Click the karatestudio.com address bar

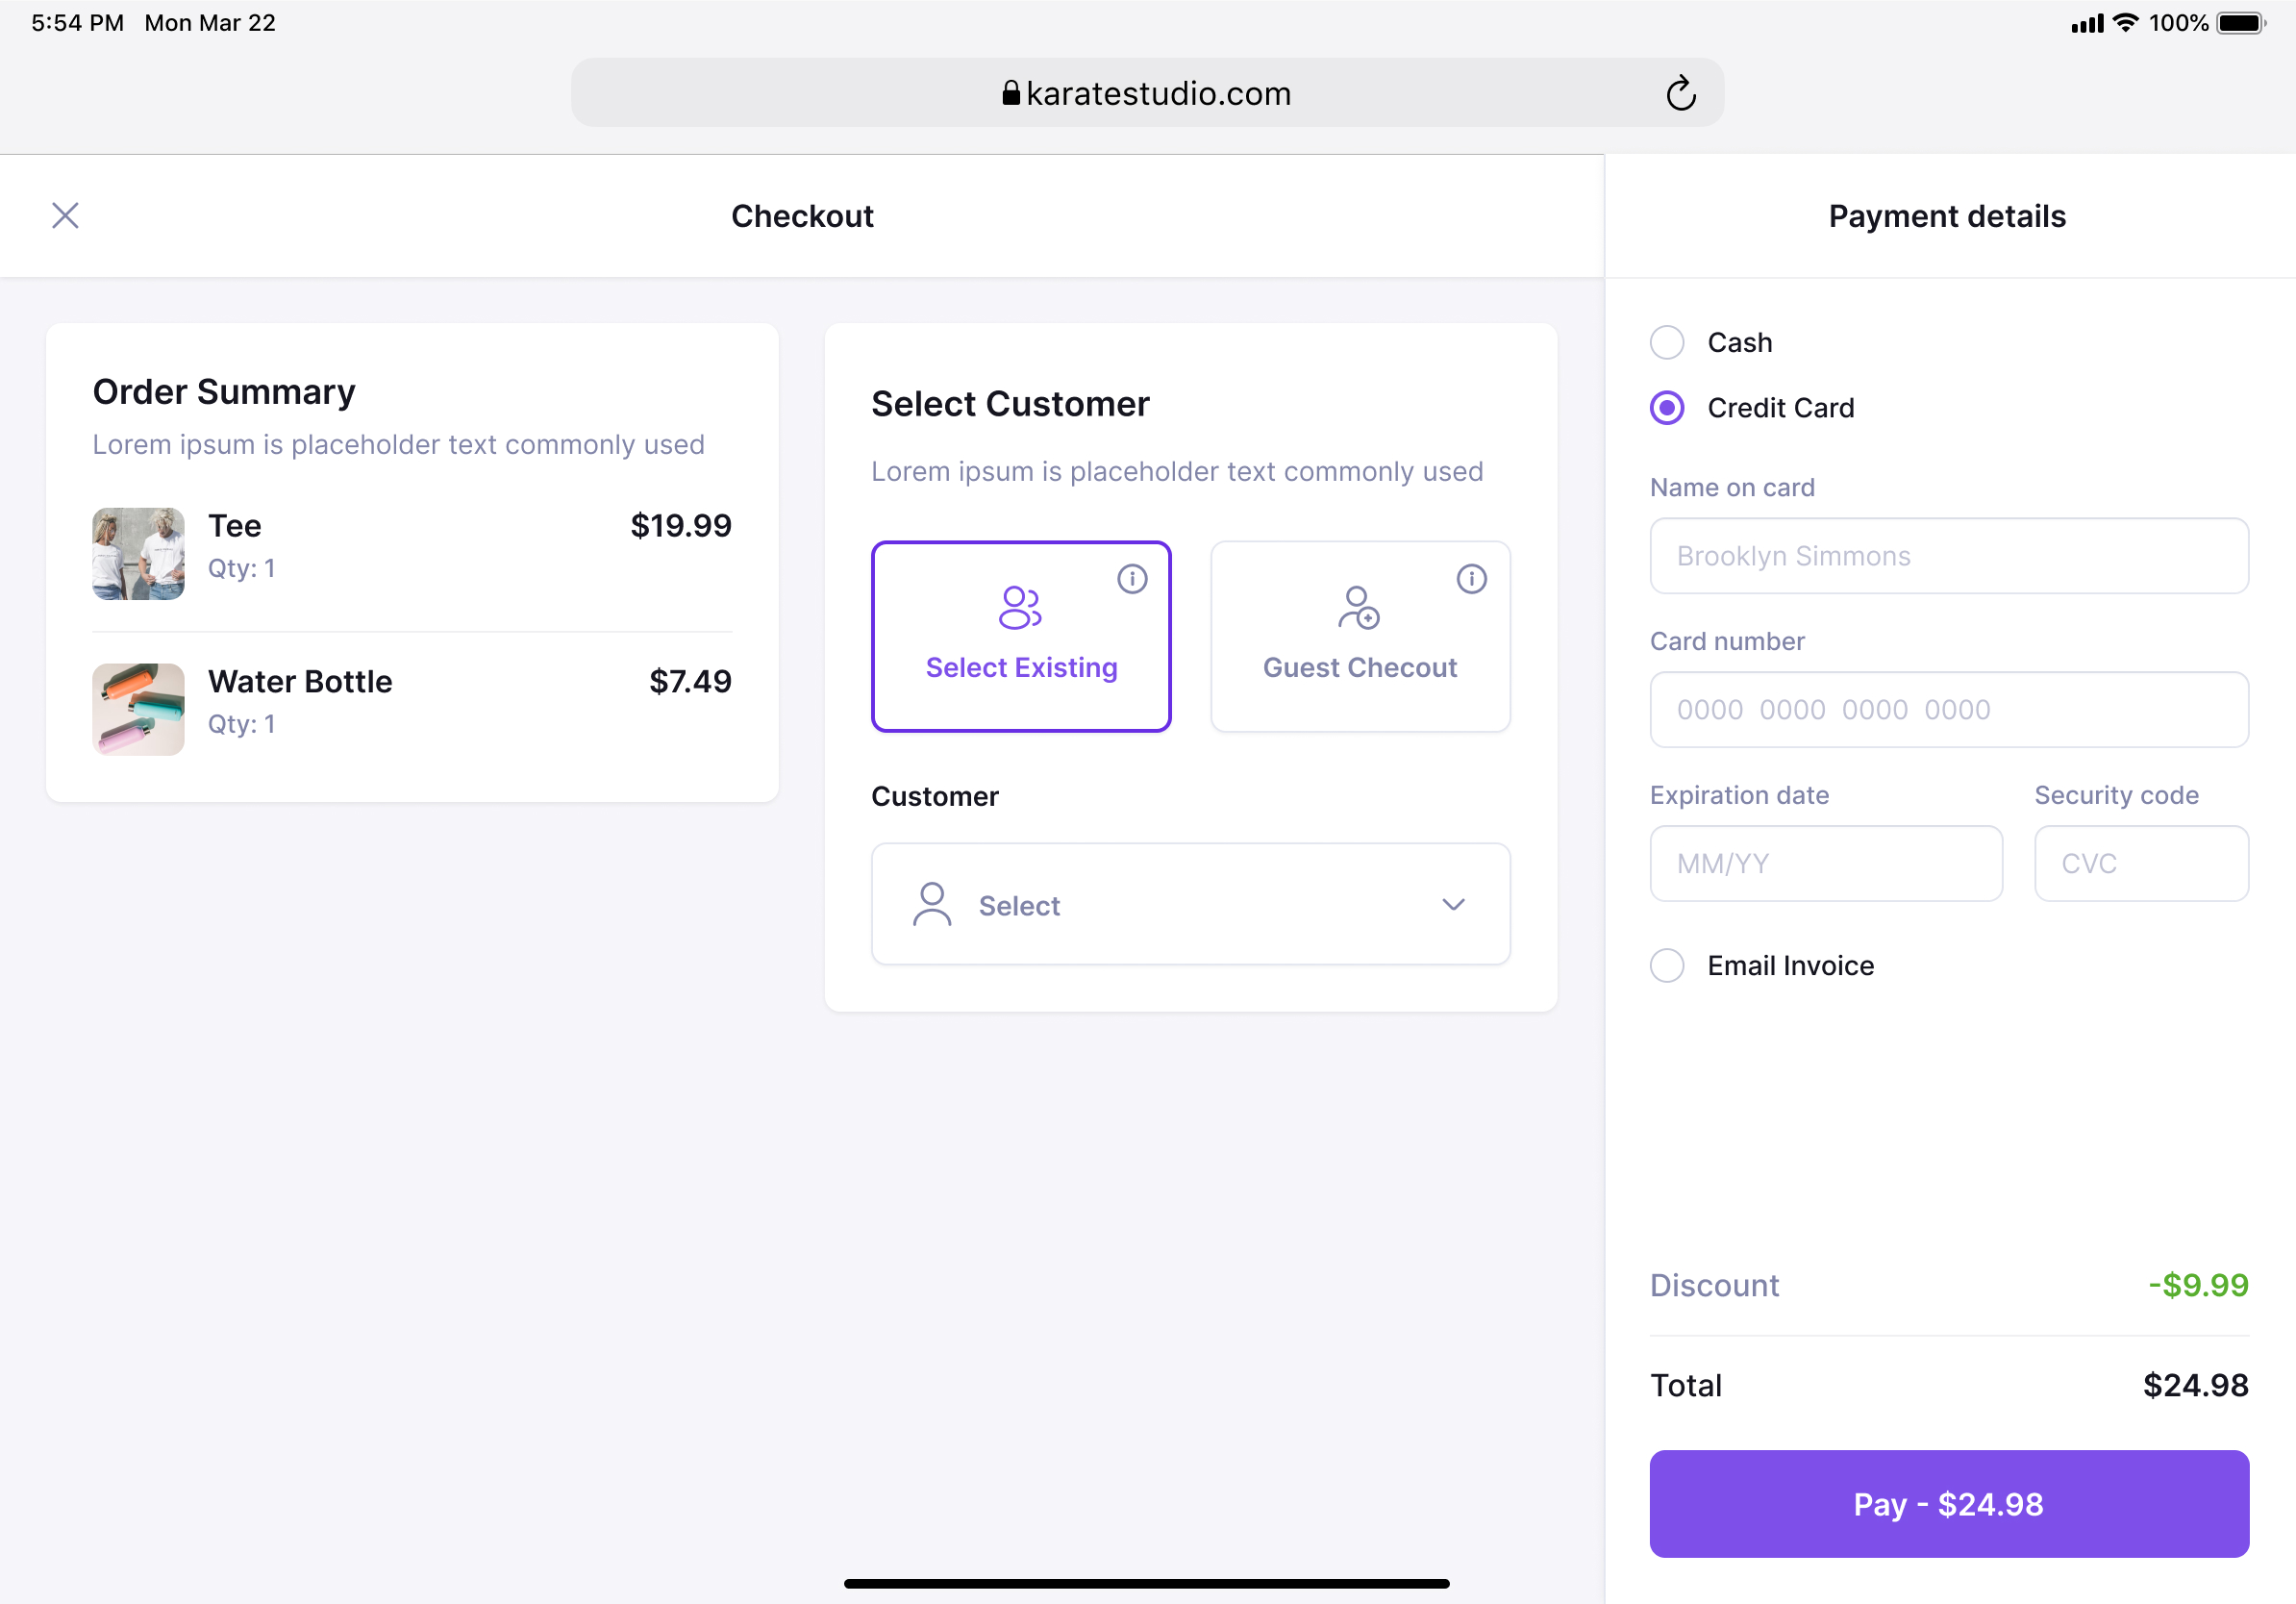[x=1147, y=93]
